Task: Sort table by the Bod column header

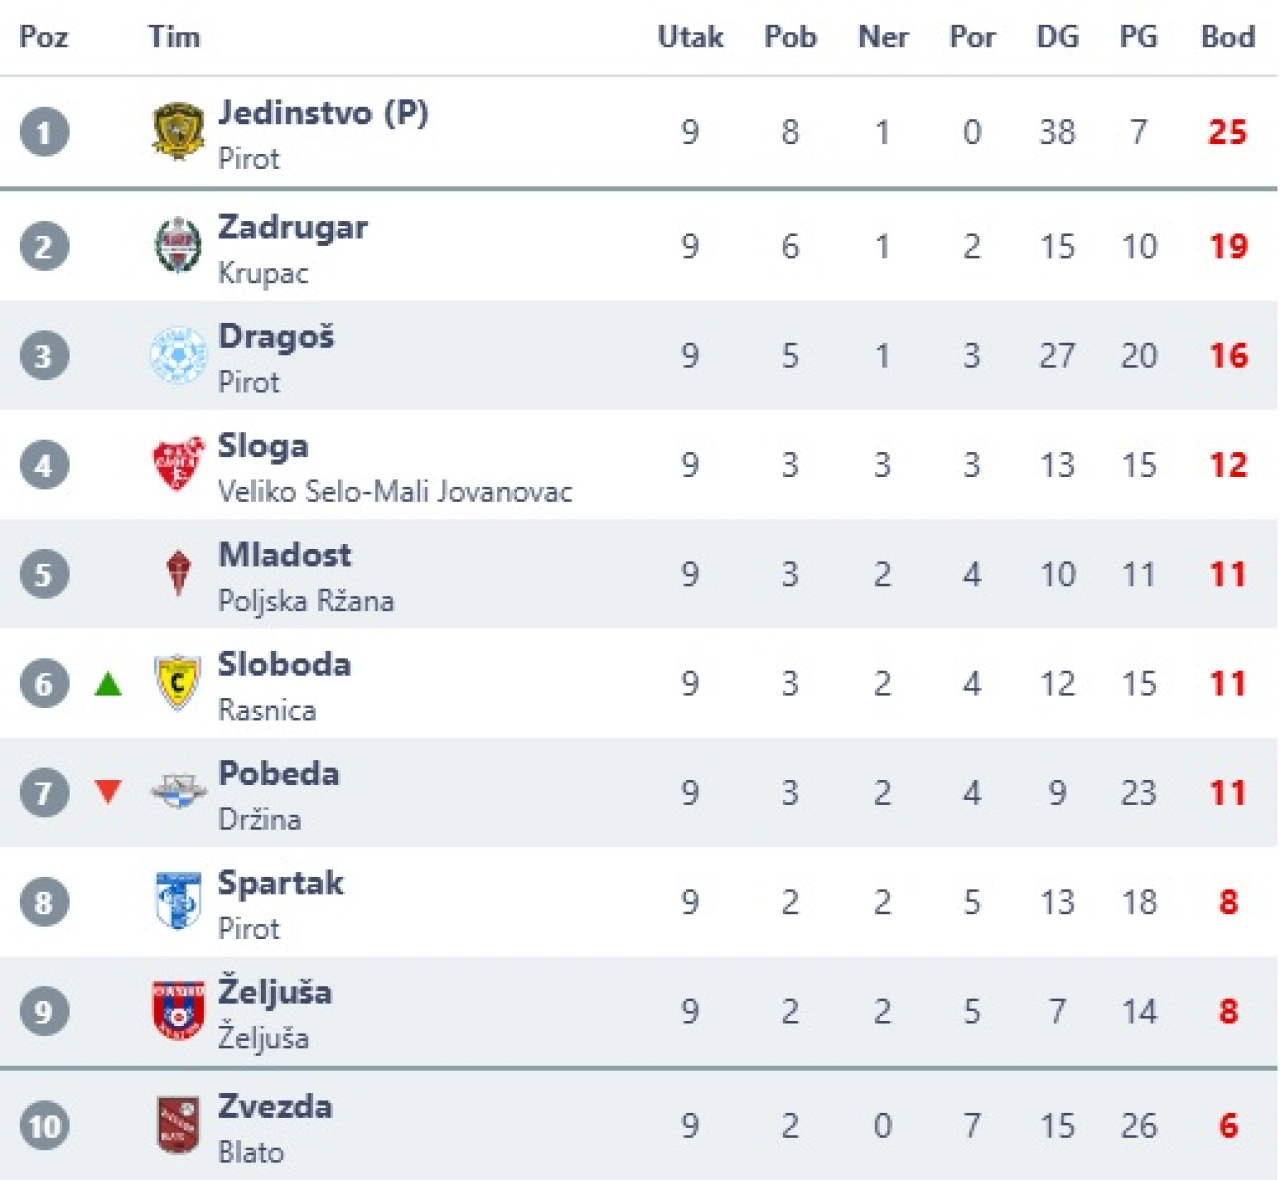Action: pyautogui.click(x=1227, y=37)
